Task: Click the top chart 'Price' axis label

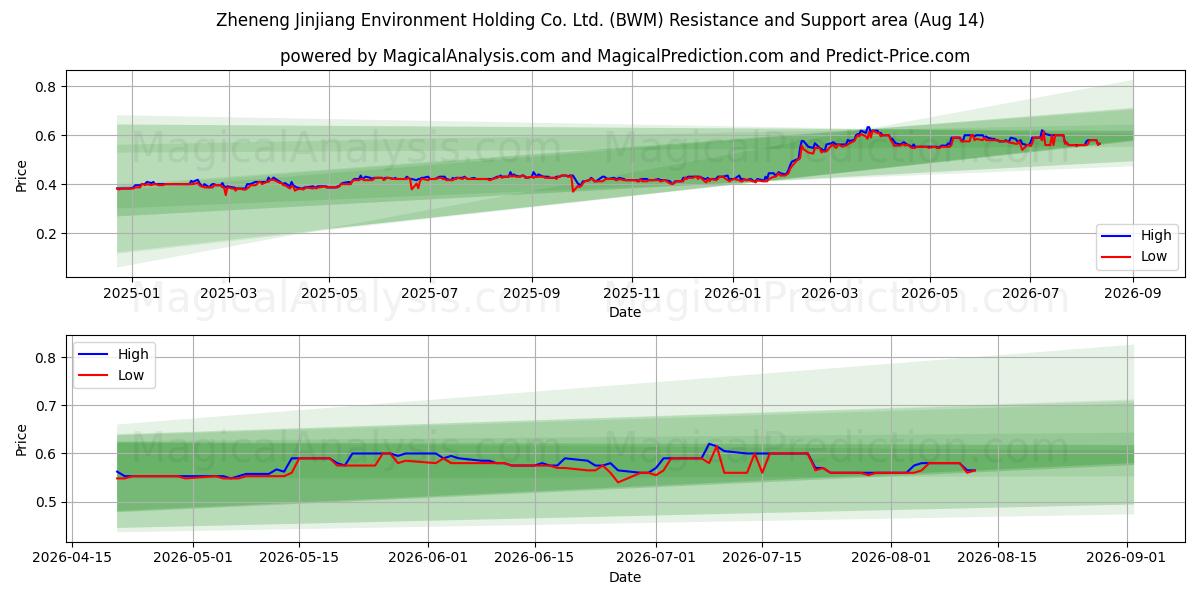Action: [x=22, y=173]
